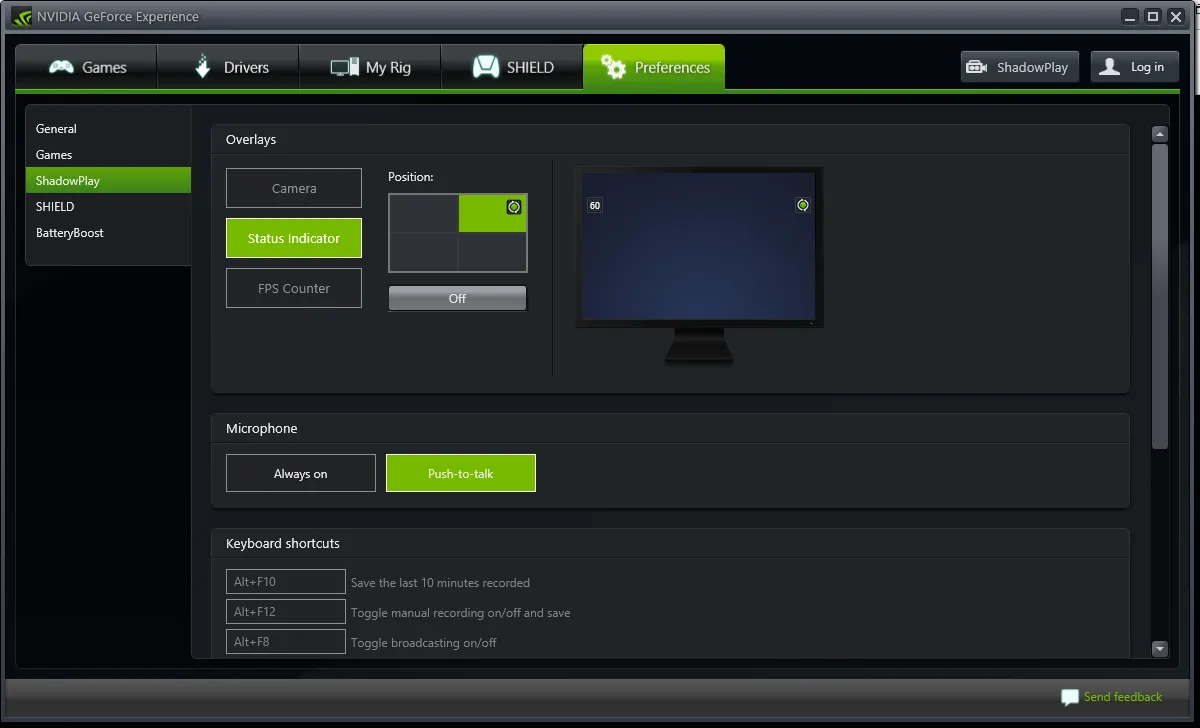Click the Alt+F8 shortcut field
Image resolution: width=1200 pixels, height=728 pixels.
click(x=286, y=642)
